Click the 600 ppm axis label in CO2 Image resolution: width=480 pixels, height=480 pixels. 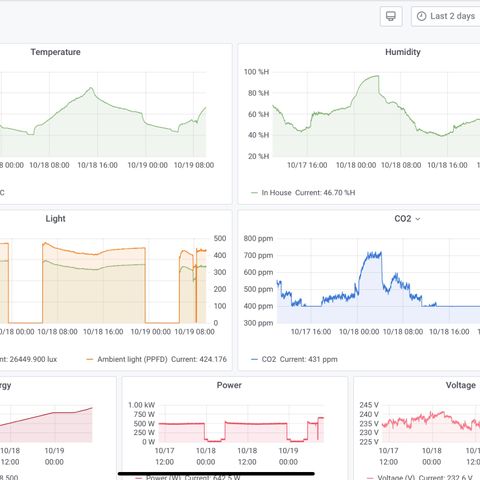(x=258, y=272)
